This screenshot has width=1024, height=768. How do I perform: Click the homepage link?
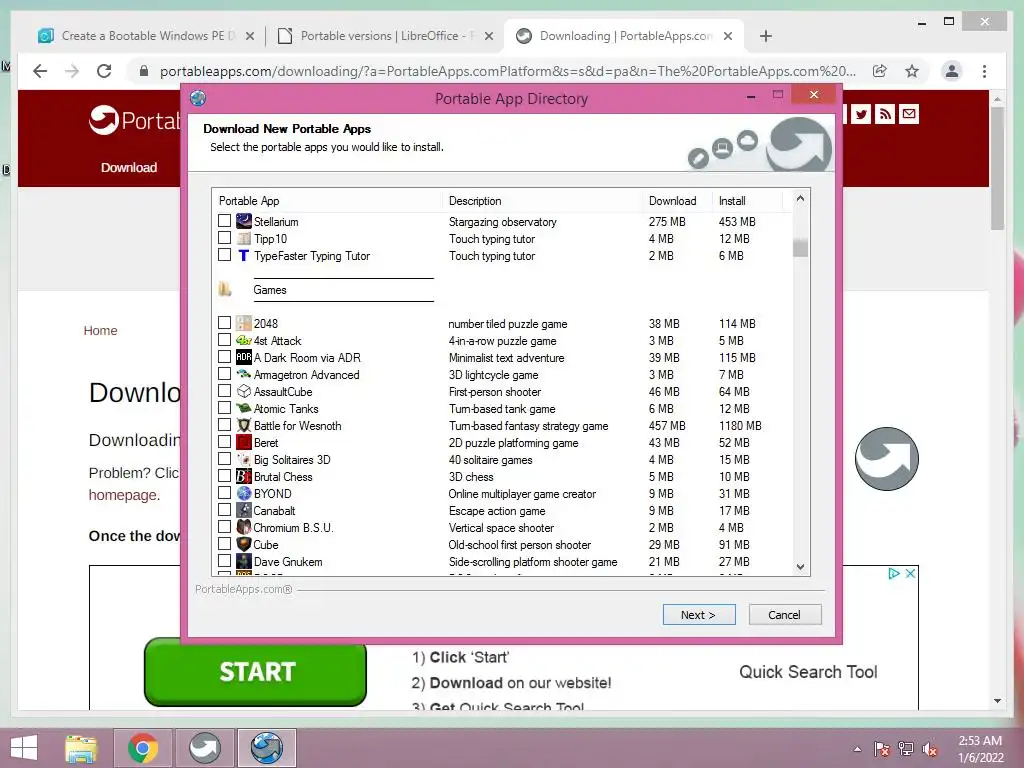[123, 495]
